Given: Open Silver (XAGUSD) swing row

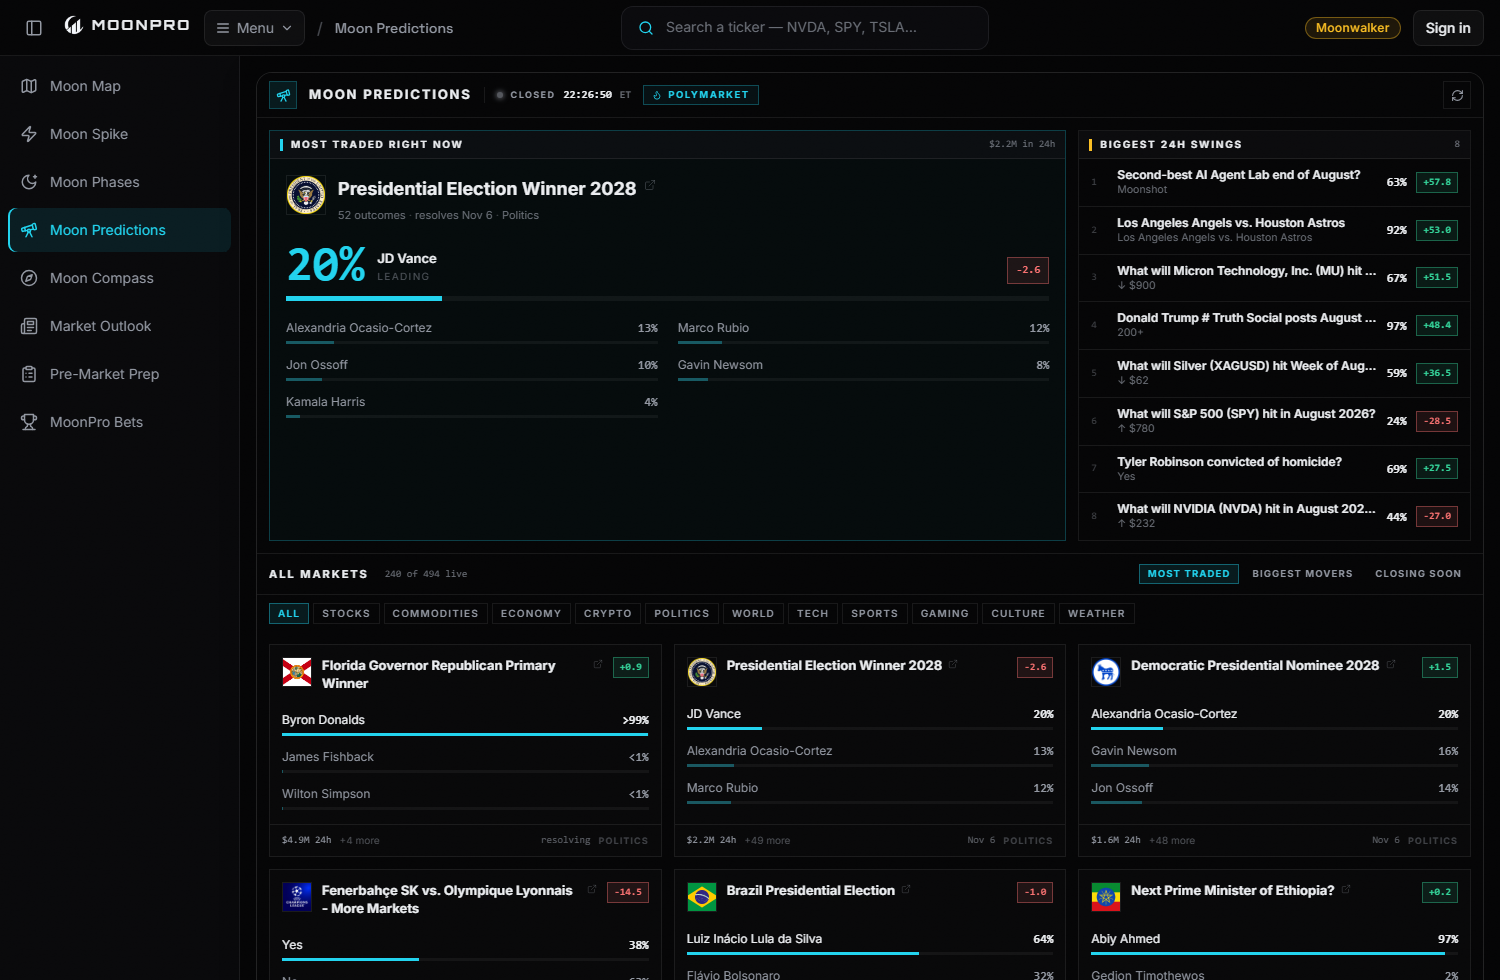Looking at the screenshot, I should coord(1274,373).
